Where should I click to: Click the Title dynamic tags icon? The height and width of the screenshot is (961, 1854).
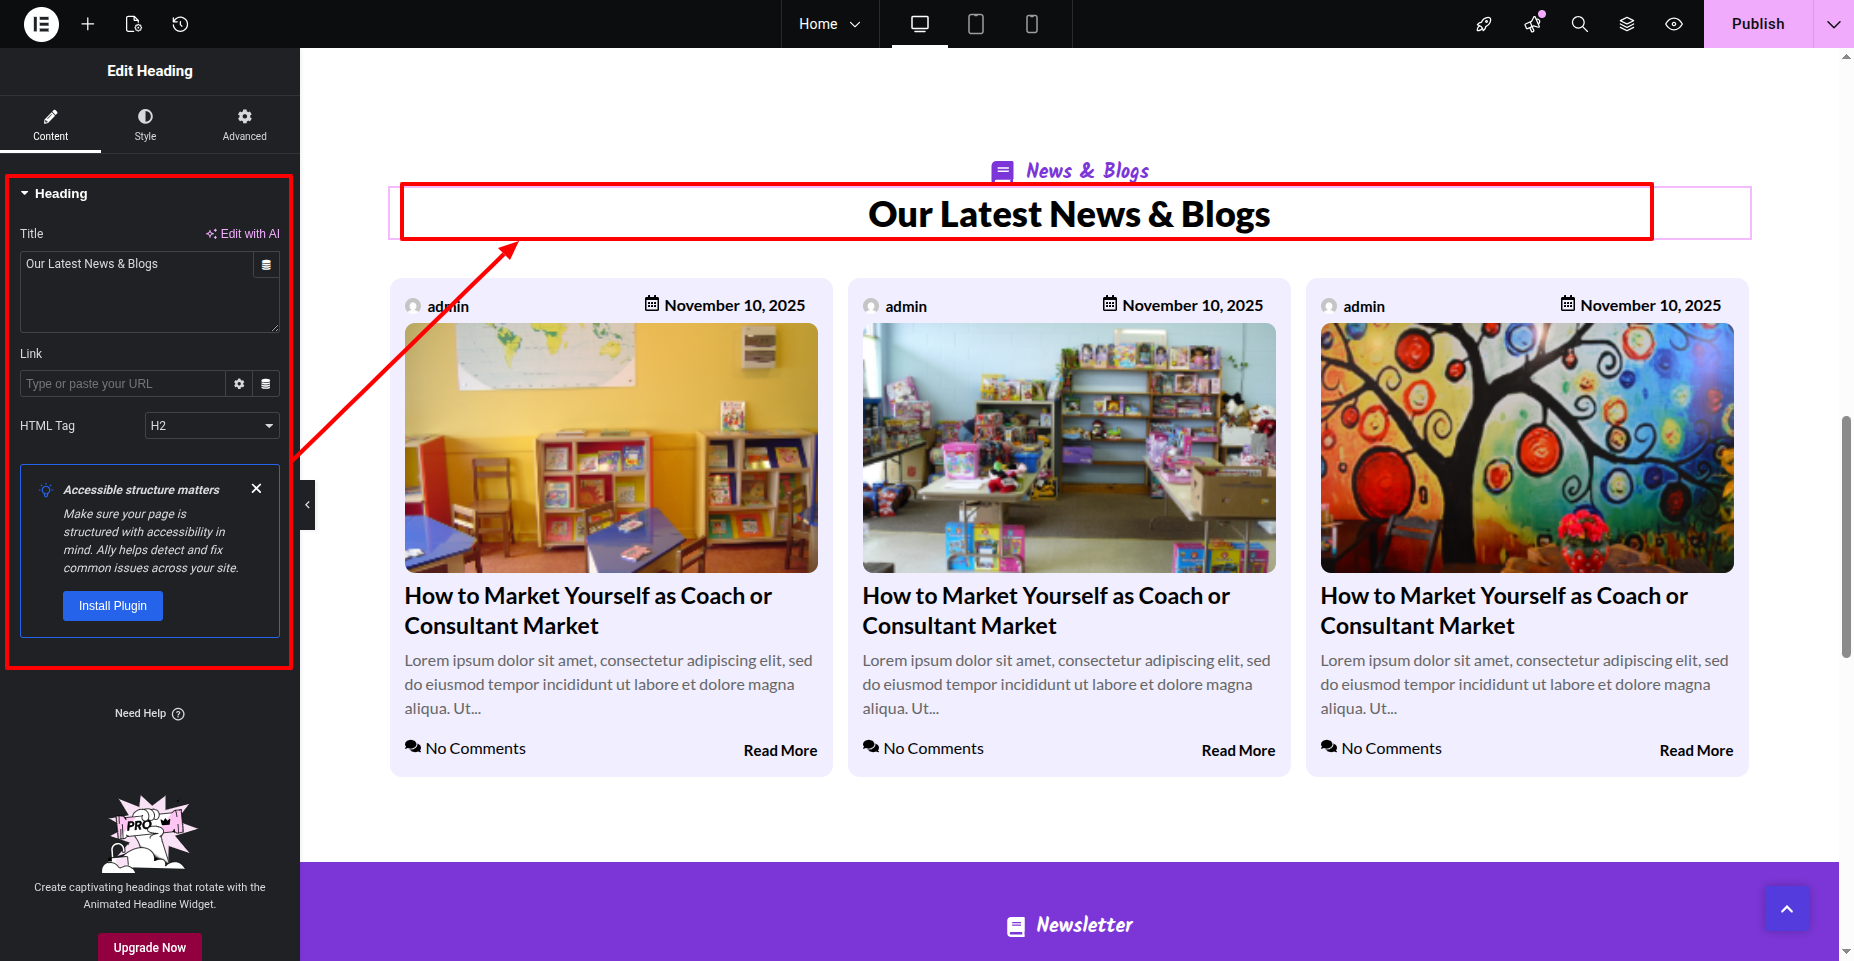pyautogui.click(x=266, y=265)
